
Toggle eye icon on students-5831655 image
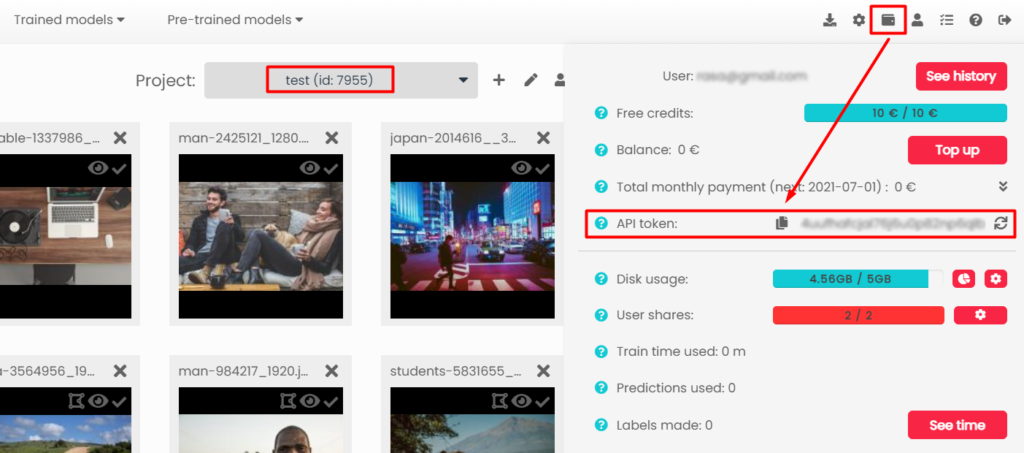tap(521, 401)
